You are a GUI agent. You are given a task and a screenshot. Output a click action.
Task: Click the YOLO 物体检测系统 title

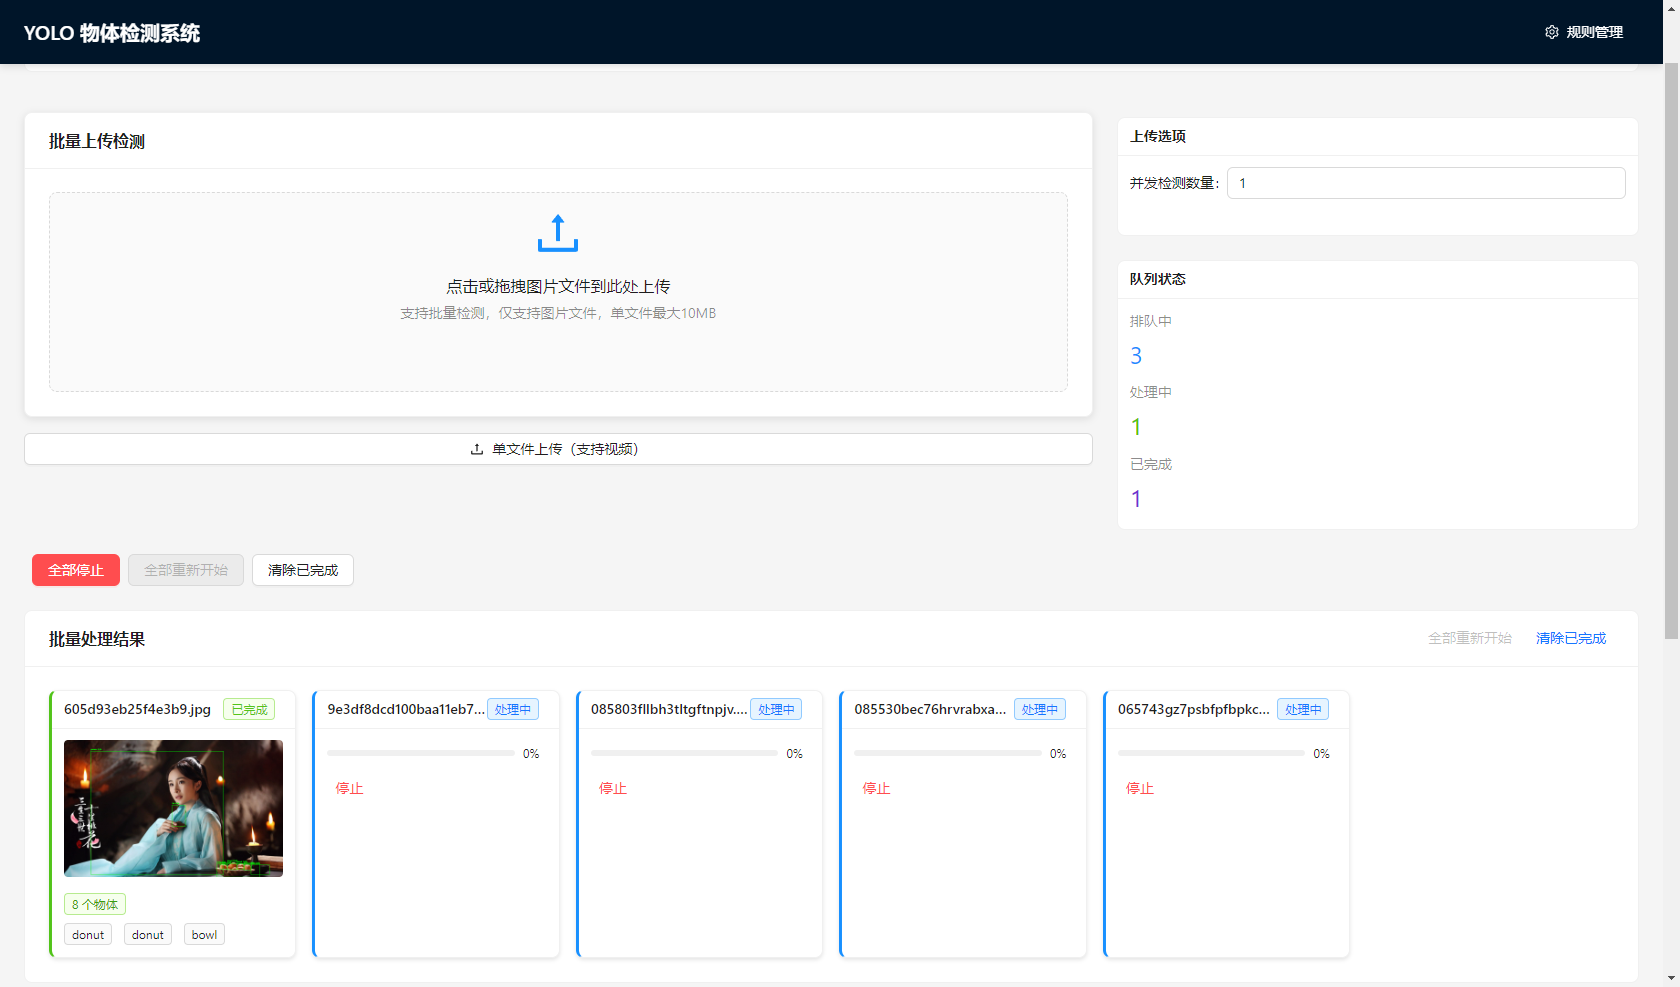[x=112, y=33]
